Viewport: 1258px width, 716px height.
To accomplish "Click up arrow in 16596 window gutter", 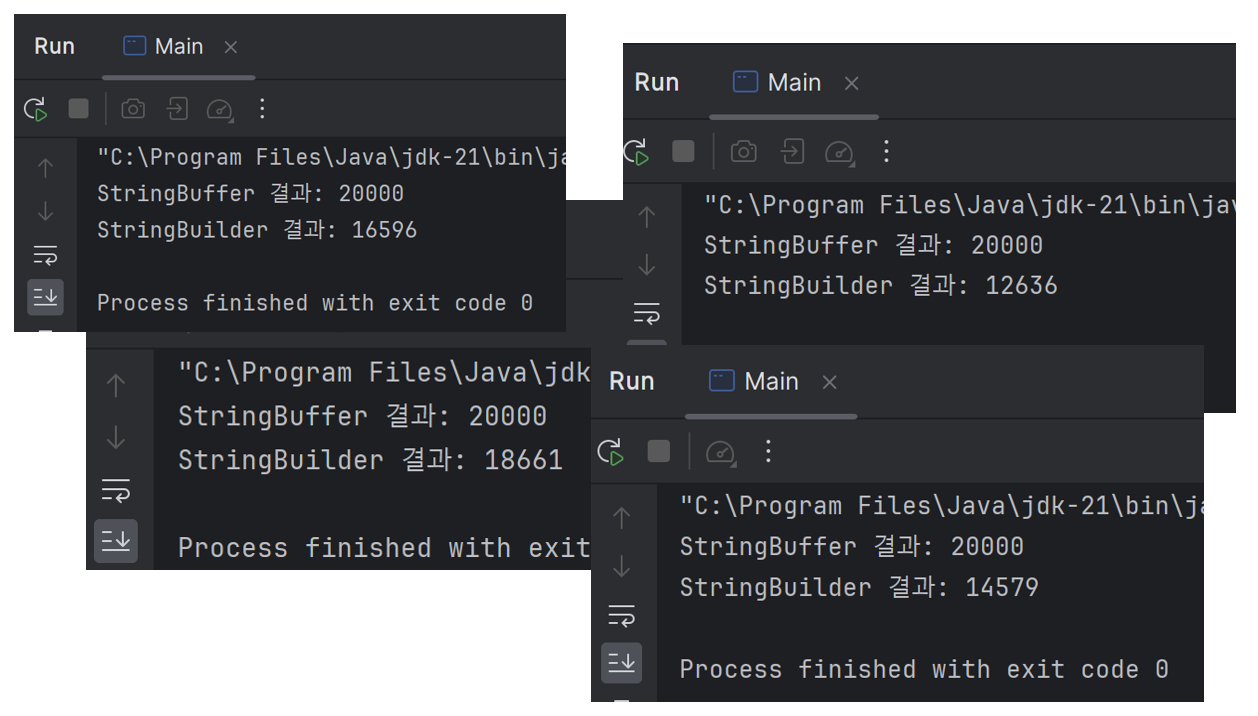I will (45, 168).
